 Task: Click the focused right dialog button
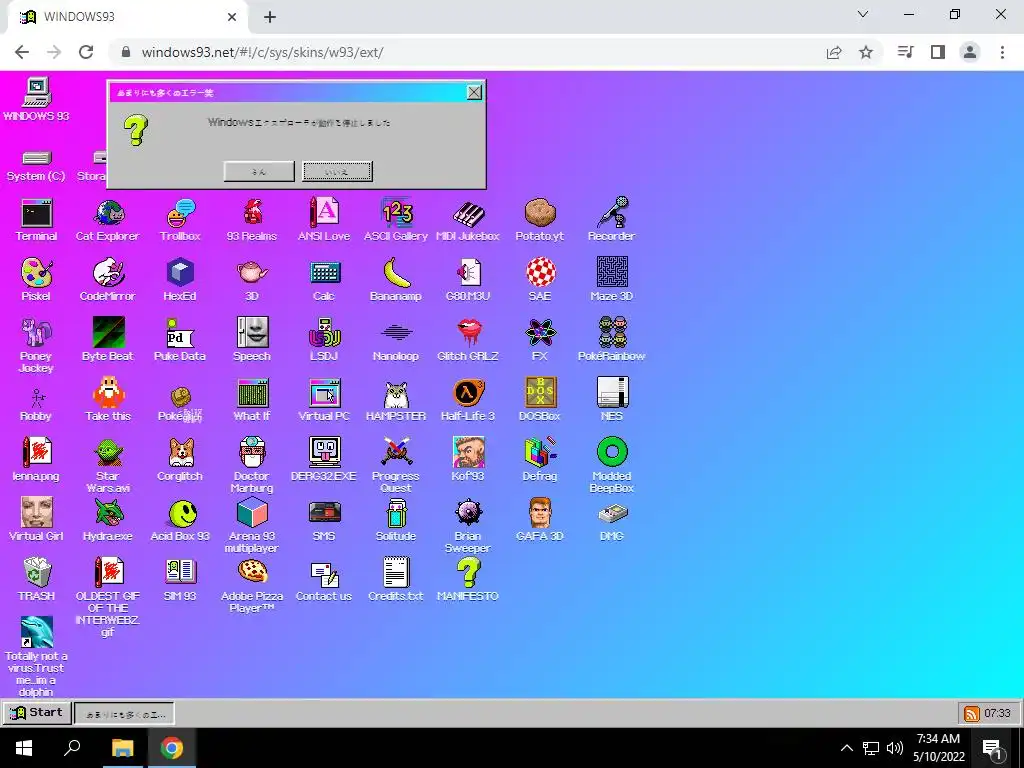[337, 171]
